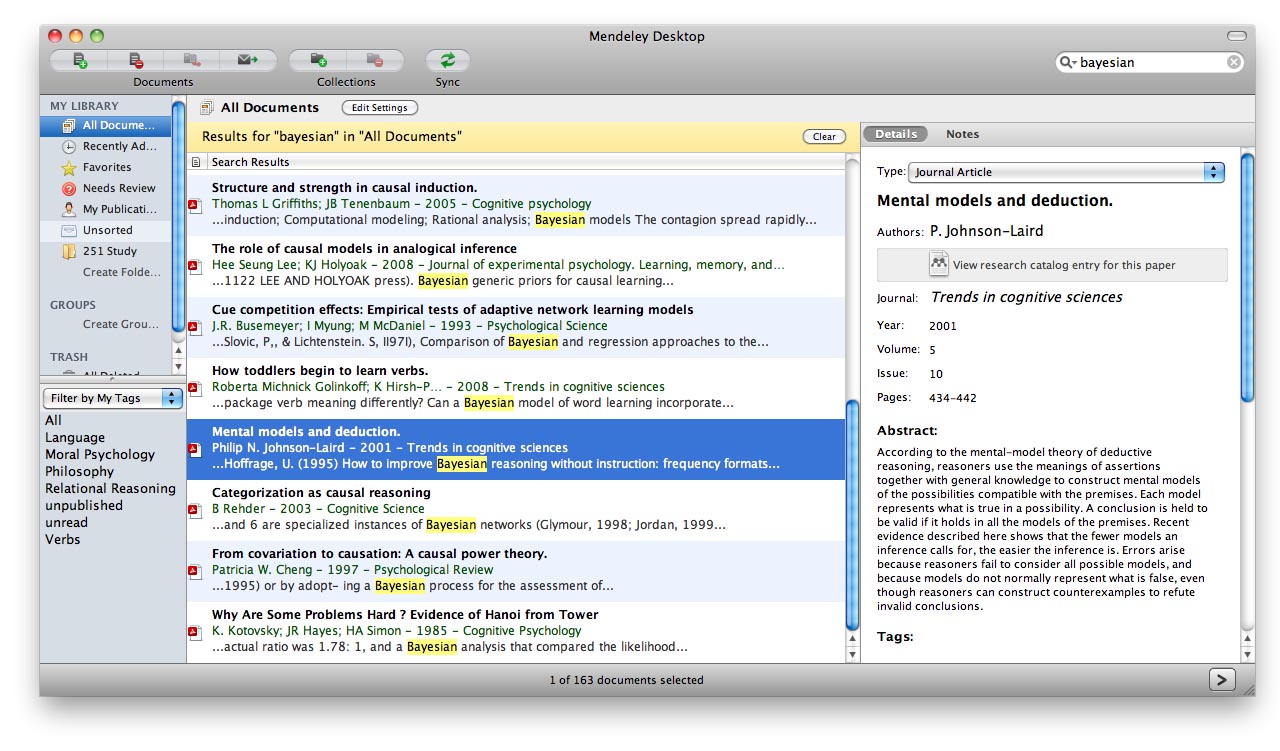Filter by the Moral Psychology tag
Image resolution: width=1280 pixels, height=751 pixels.
[x=100, y=454]
